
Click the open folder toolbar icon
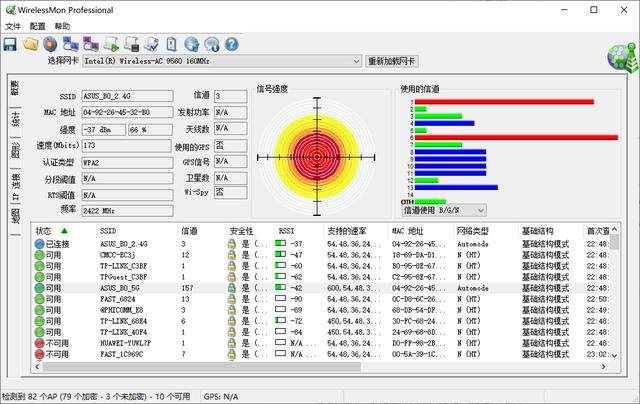click(x=30, y=44)
